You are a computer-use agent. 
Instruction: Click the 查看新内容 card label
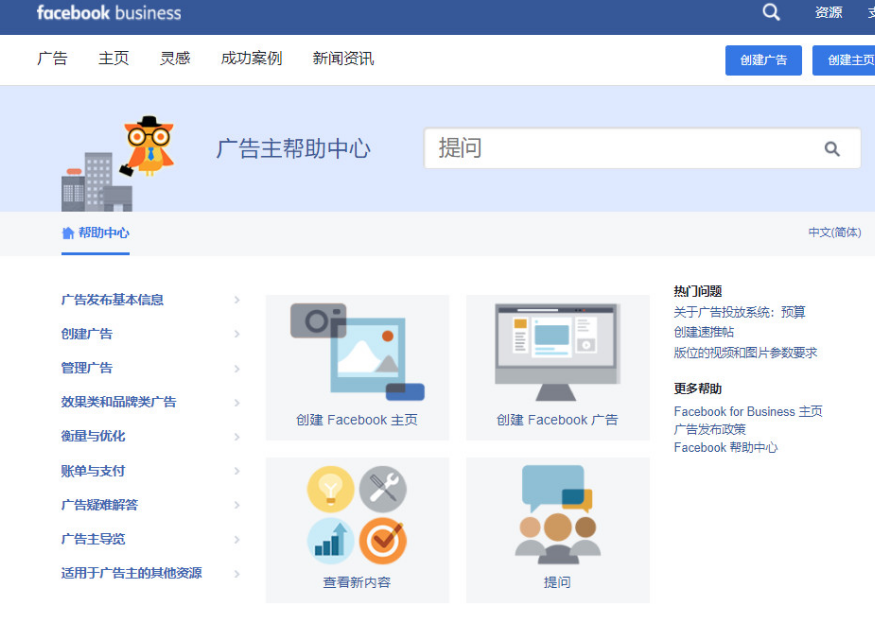point(357,583)
